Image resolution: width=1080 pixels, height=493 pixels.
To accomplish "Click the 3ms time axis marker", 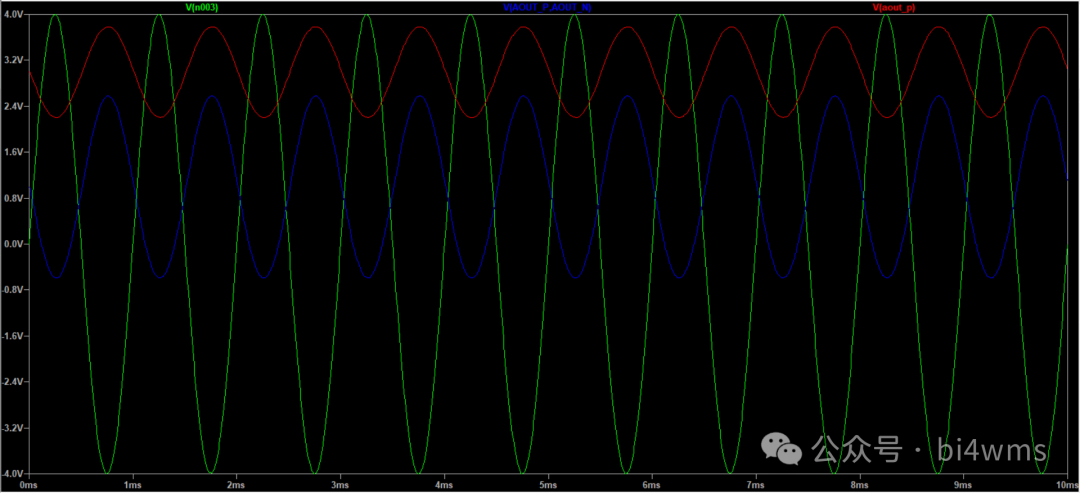I will [x=340, y=485].
